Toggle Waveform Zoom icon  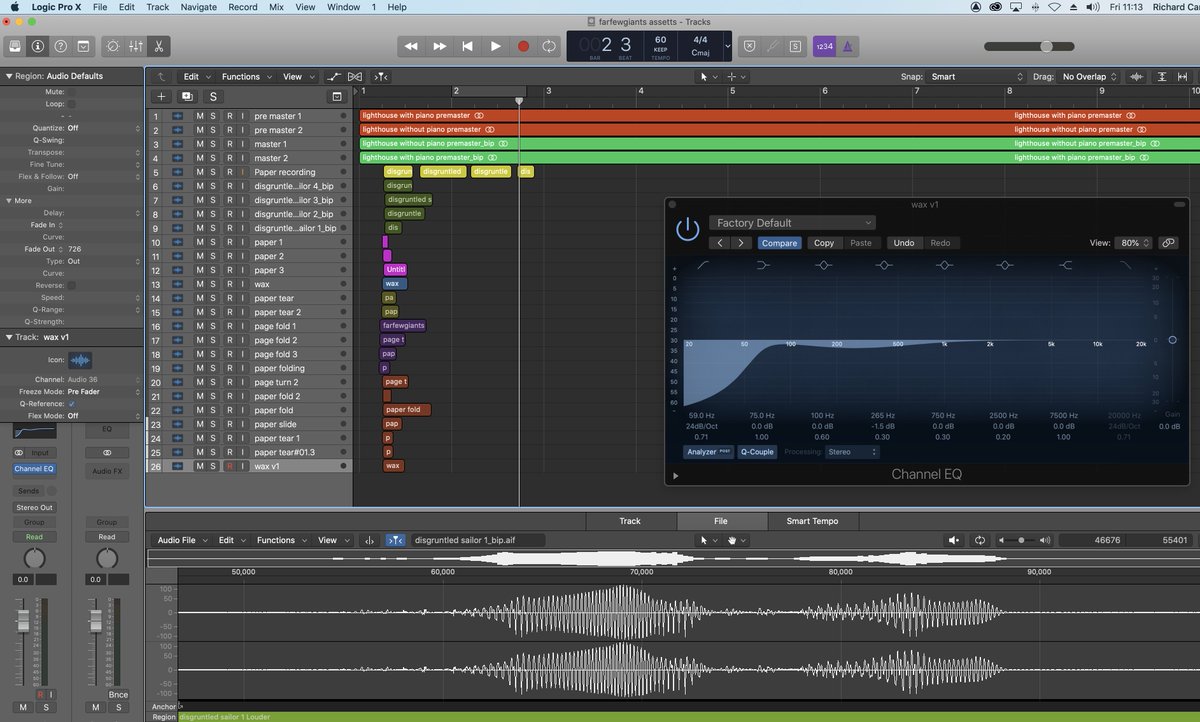tap(1137, 77)
